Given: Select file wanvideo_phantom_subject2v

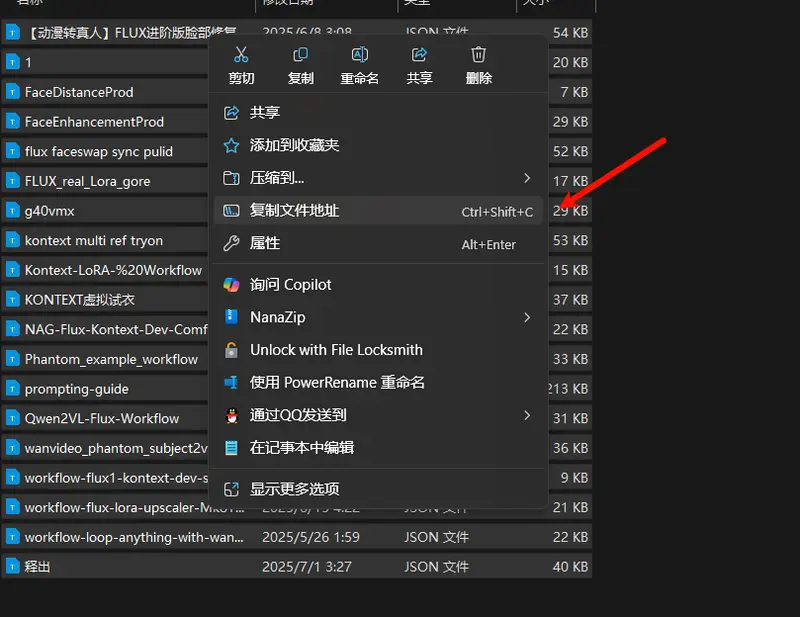Looking at the screenshot, I should 116,449.
